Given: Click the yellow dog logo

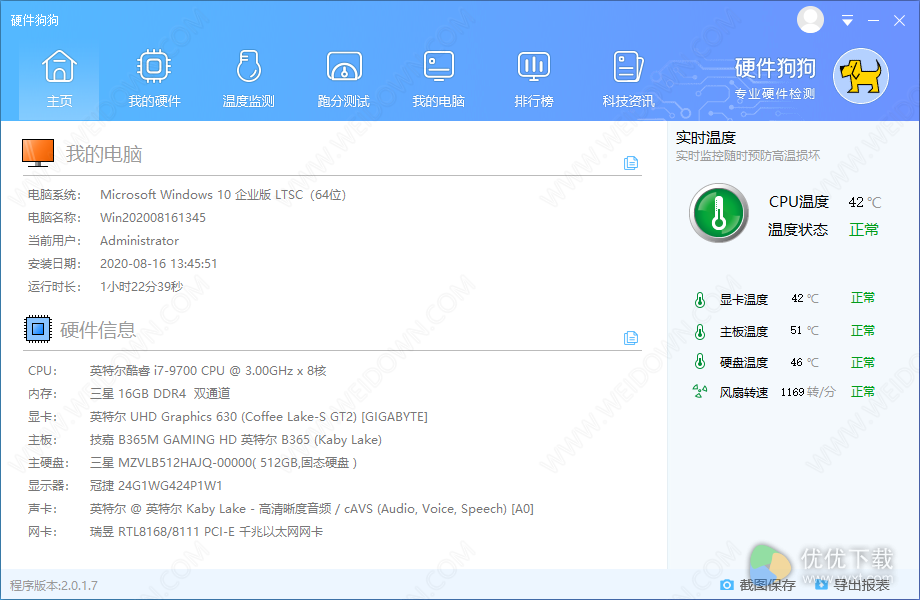Looking at the screenshot, I should [x=861, y=76].
